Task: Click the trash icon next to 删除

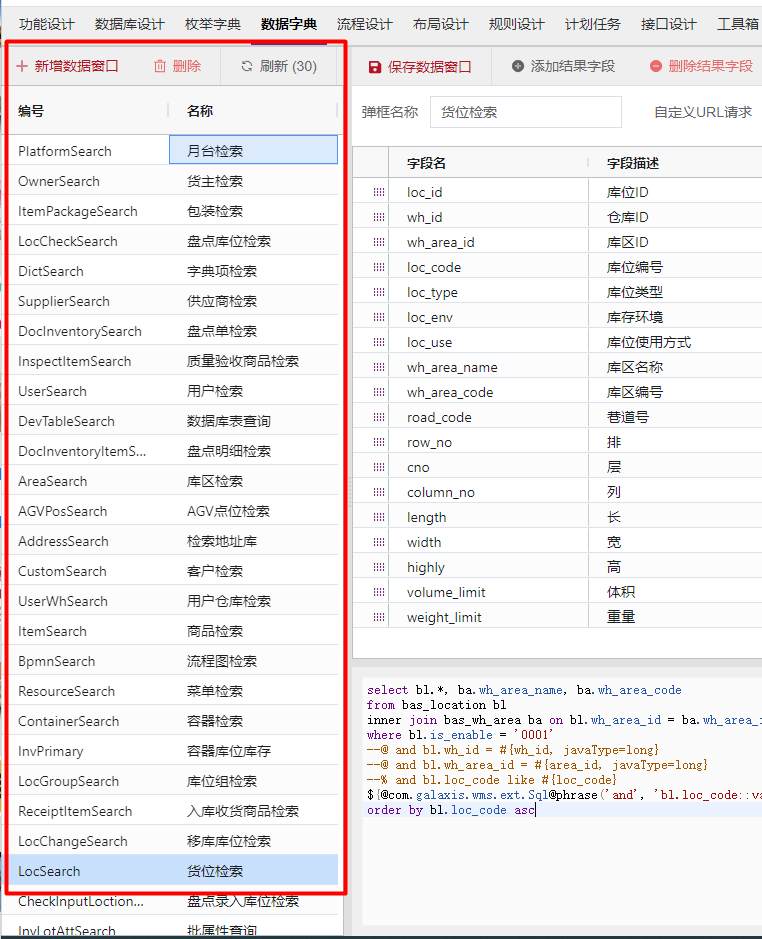Action: click(160, 66)
